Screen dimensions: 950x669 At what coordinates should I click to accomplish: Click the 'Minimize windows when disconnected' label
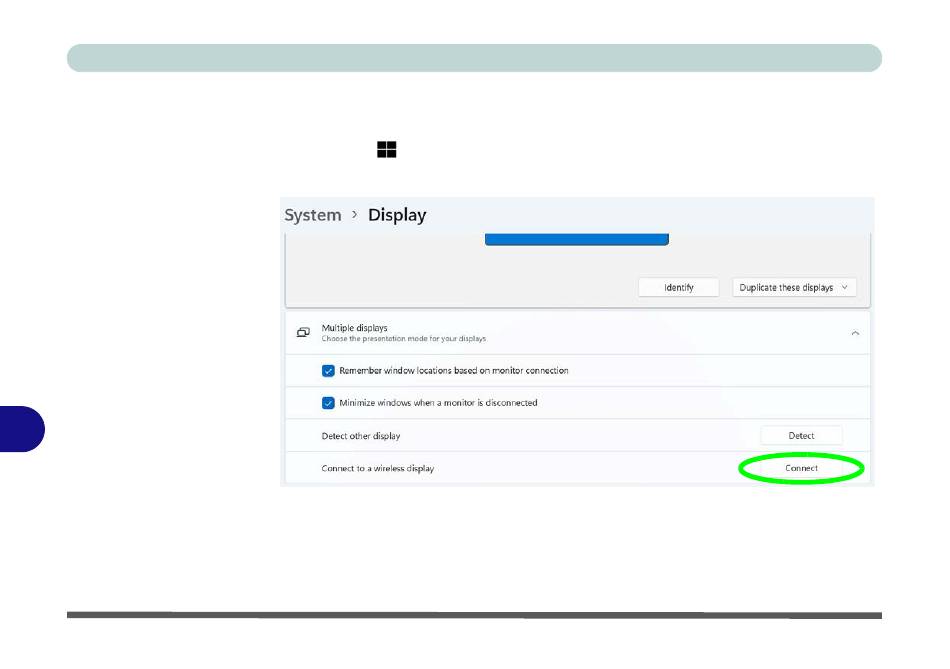(x=438, y=403)
